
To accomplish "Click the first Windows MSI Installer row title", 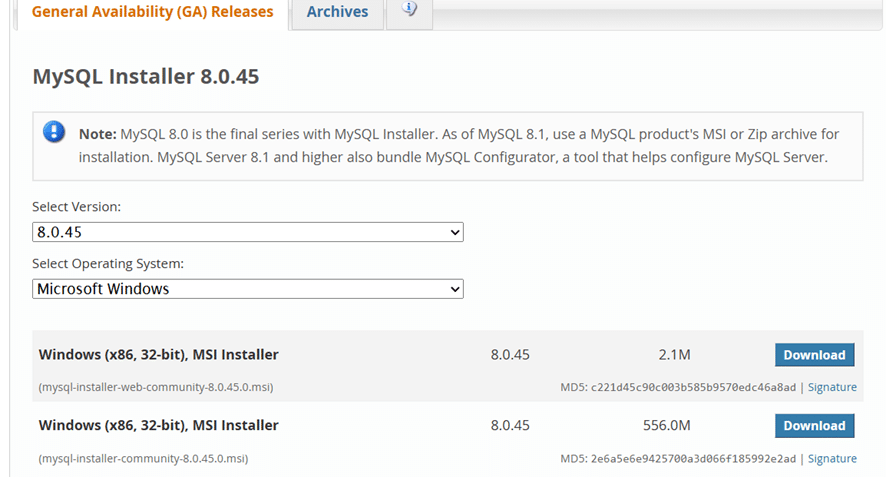I will 158,355.
